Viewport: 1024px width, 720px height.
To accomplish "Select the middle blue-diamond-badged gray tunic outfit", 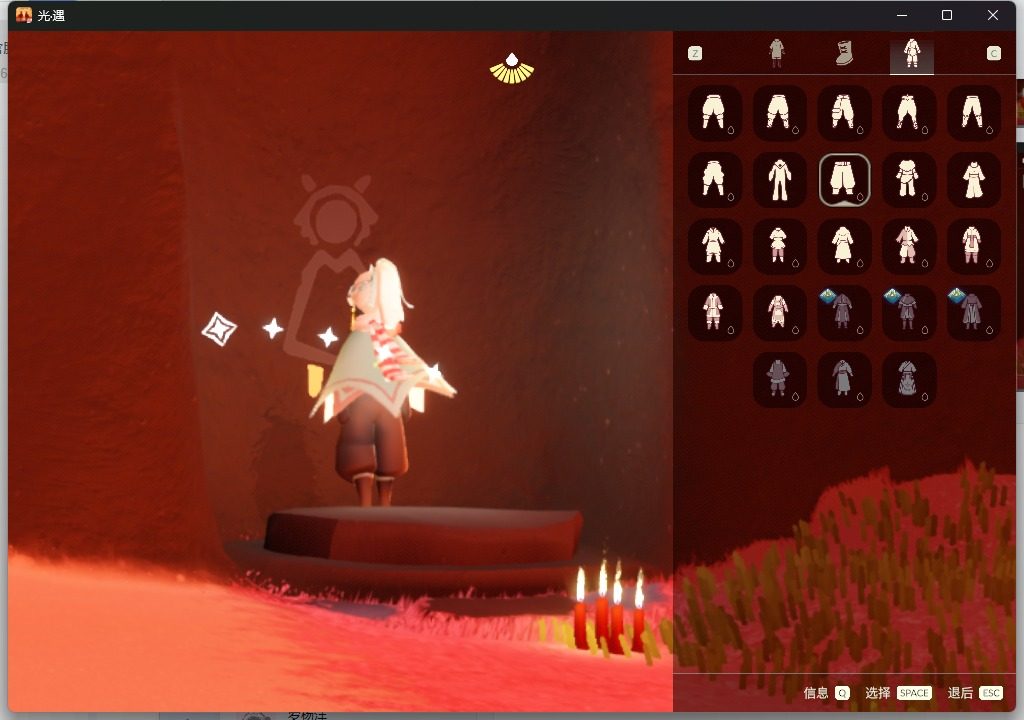I will tap(908, 312).
